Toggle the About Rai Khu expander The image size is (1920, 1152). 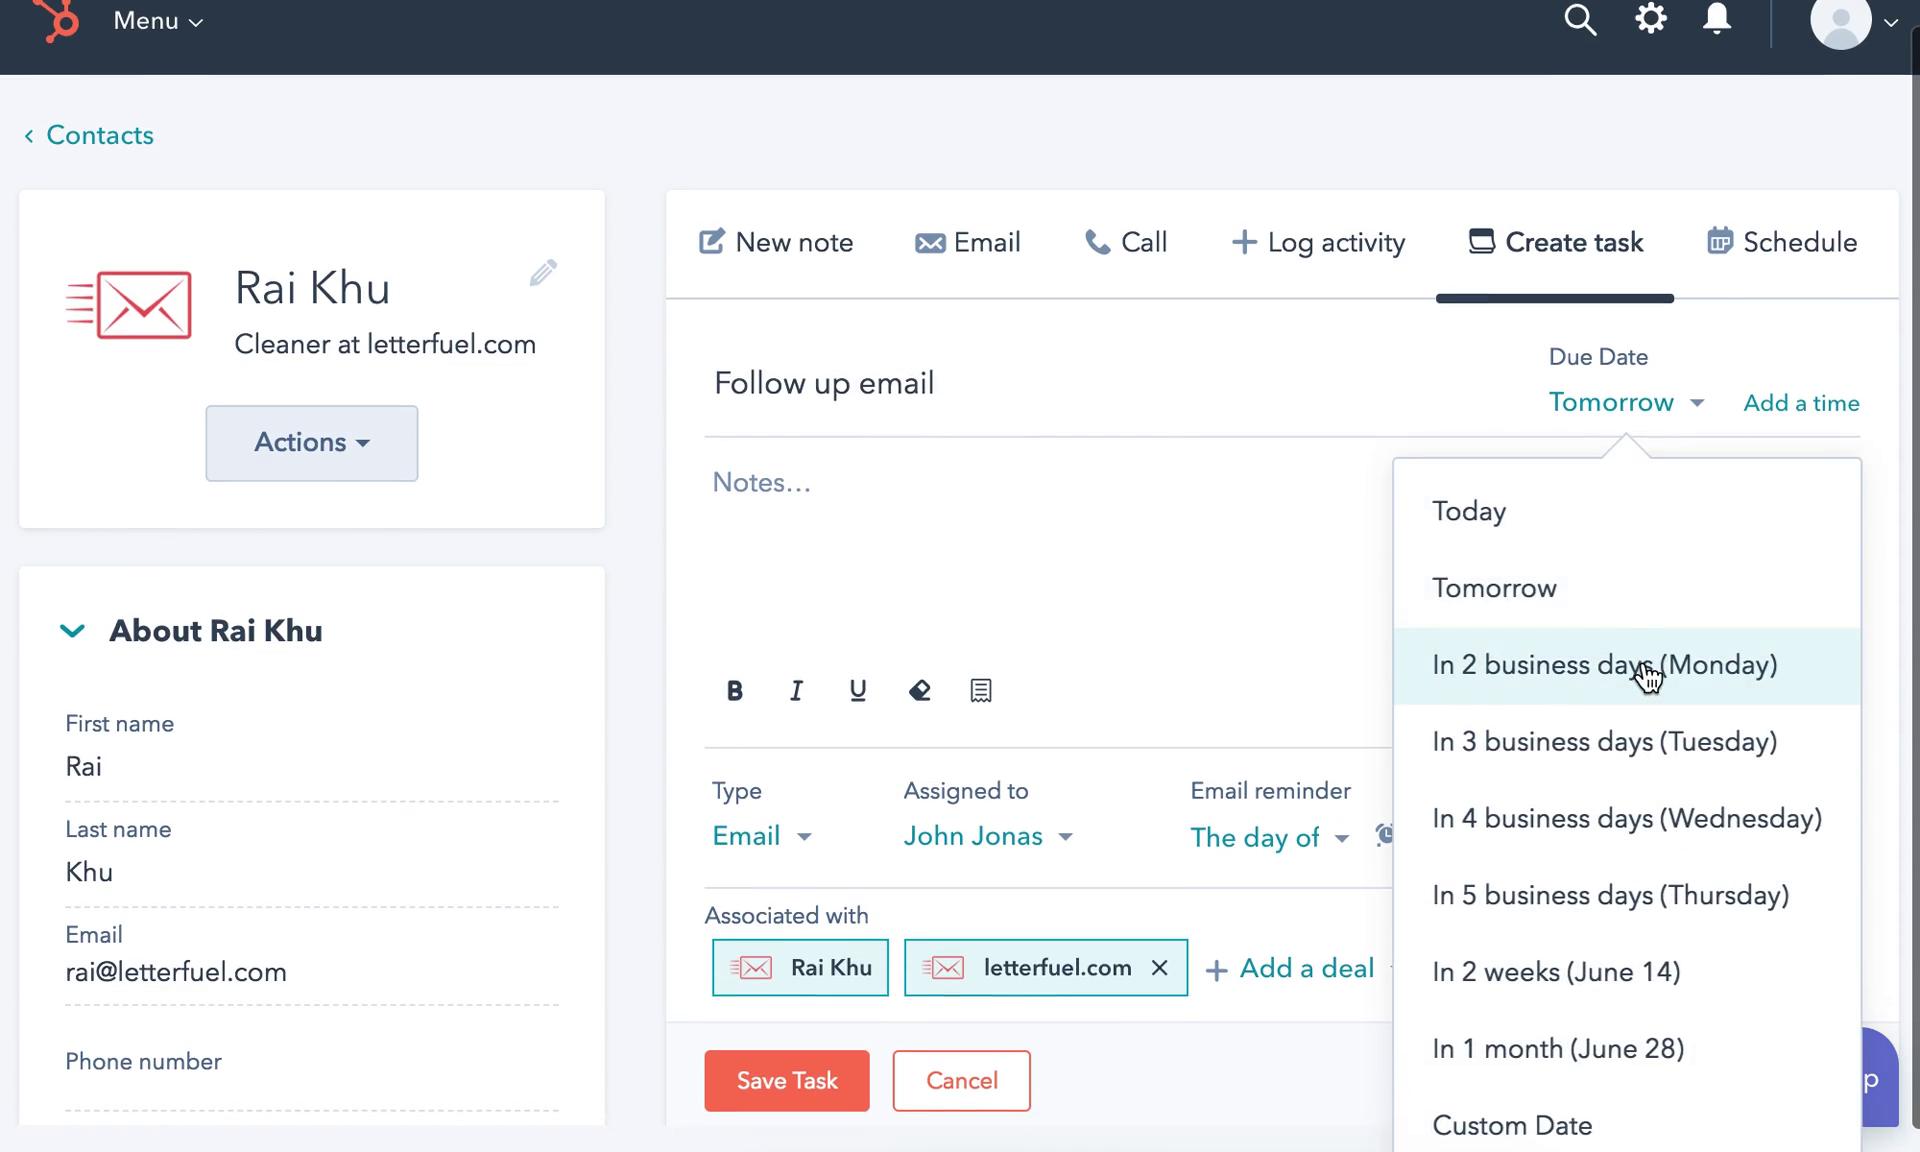71,631
